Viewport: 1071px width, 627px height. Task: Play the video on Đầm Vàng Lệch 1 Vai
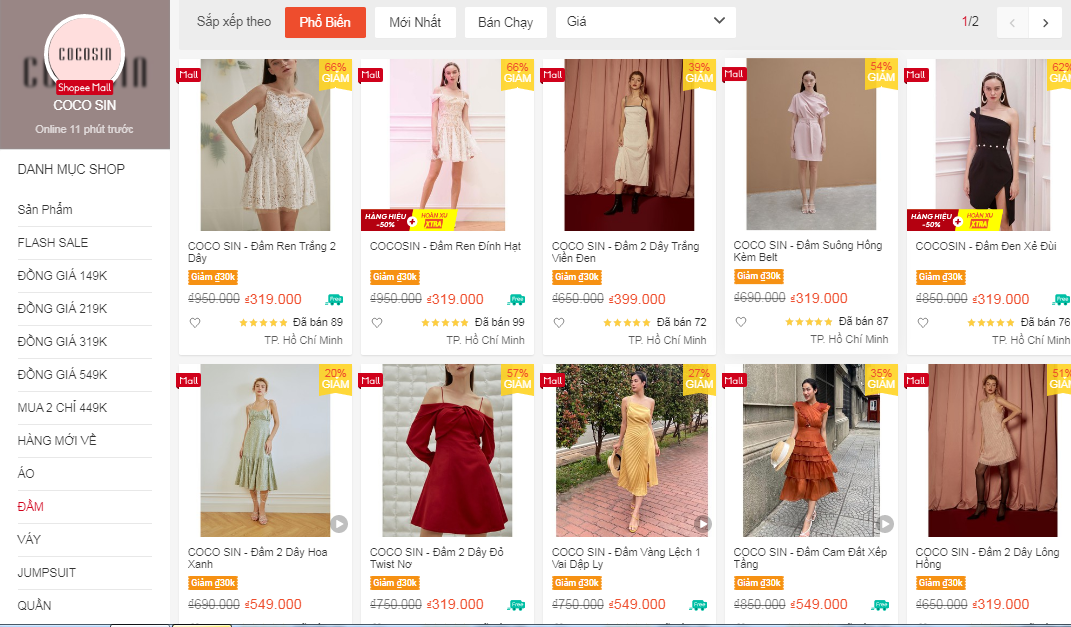(703, 524)
